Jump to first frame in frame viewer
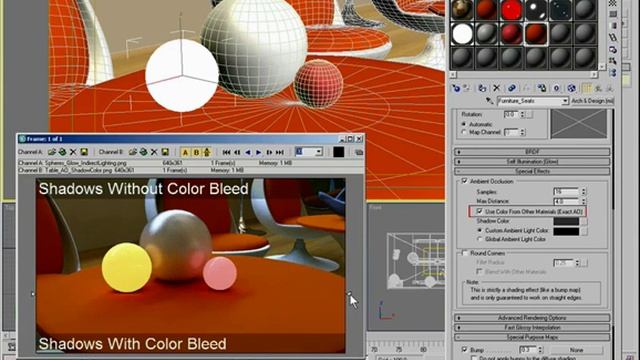Screen dimensions: 640x360 coord(227,152)
